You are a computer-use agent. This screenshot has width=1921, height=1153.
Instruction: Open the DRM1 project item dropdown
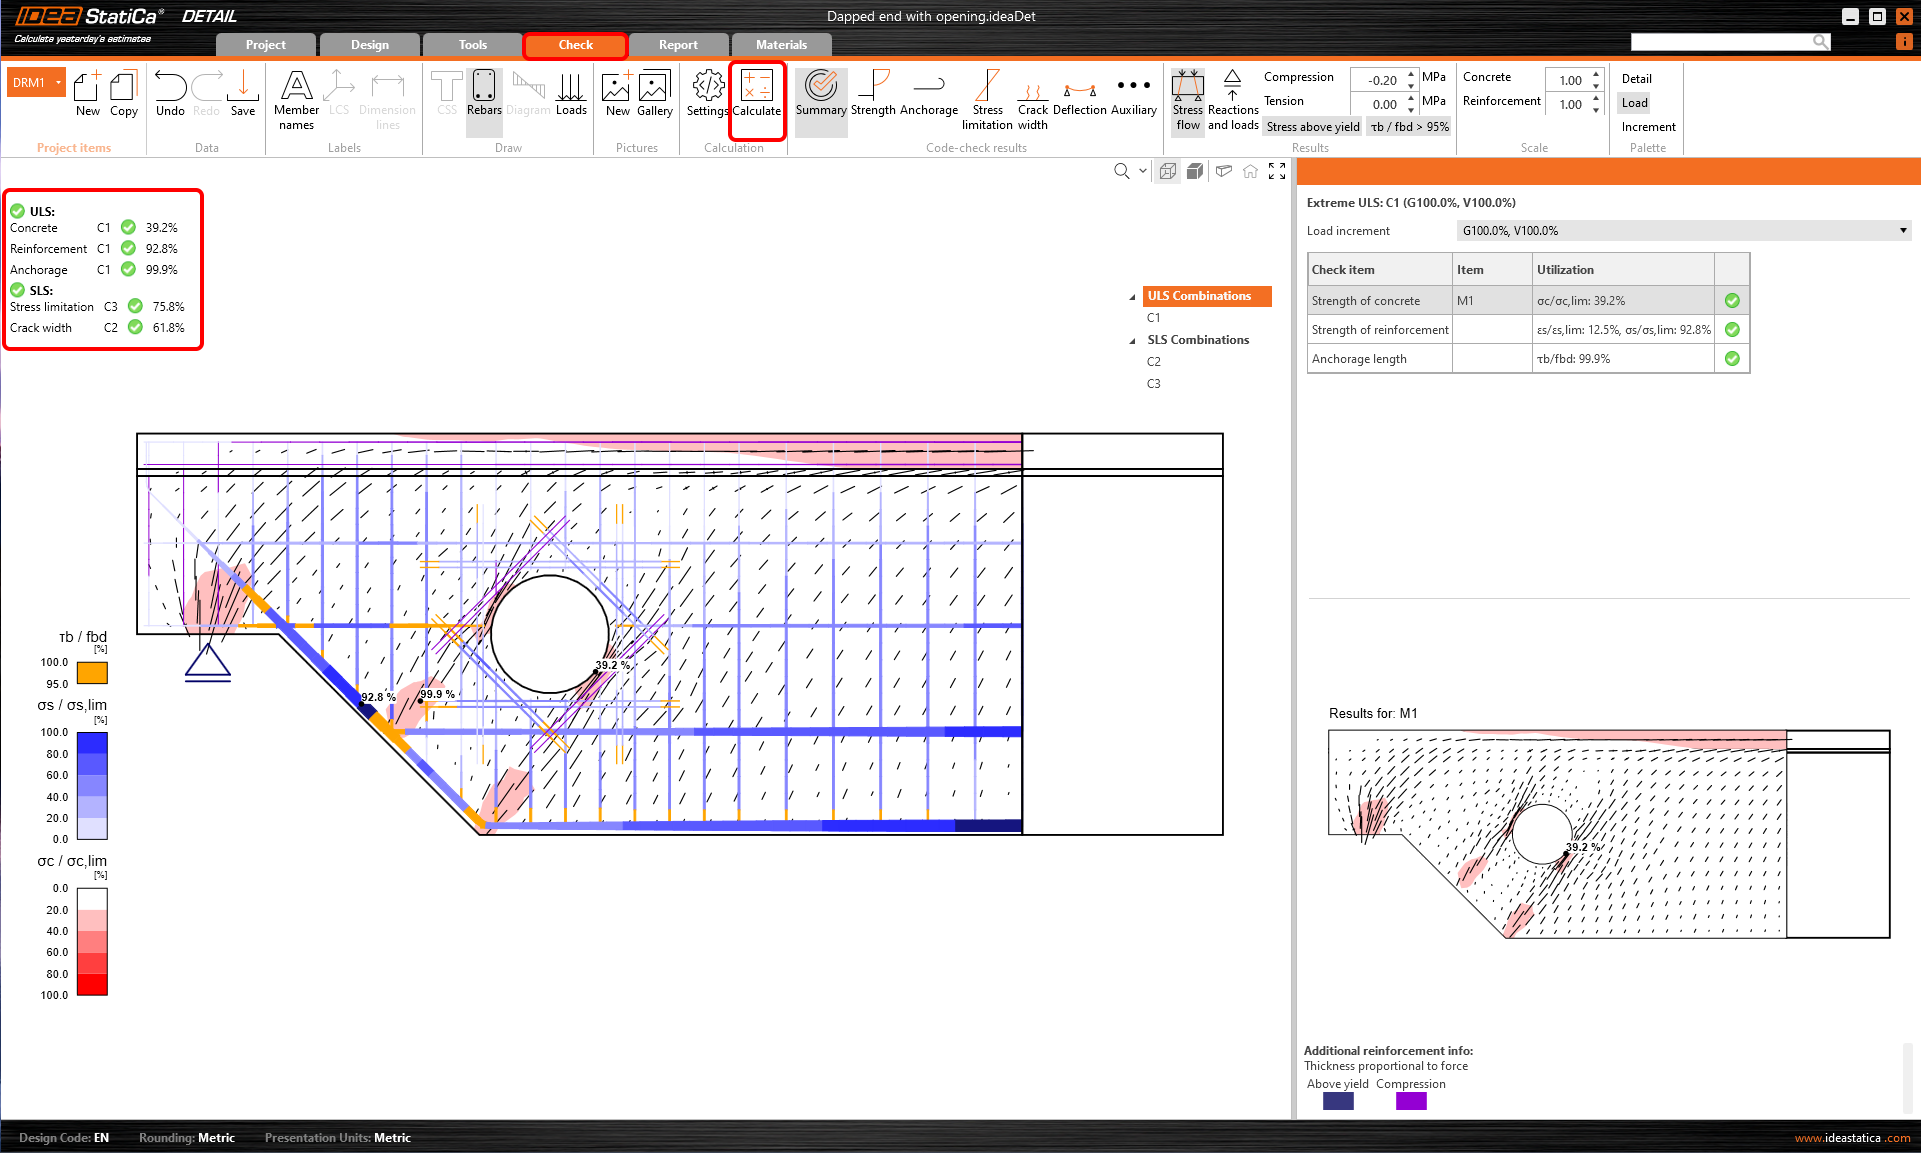tap(59, 83)
